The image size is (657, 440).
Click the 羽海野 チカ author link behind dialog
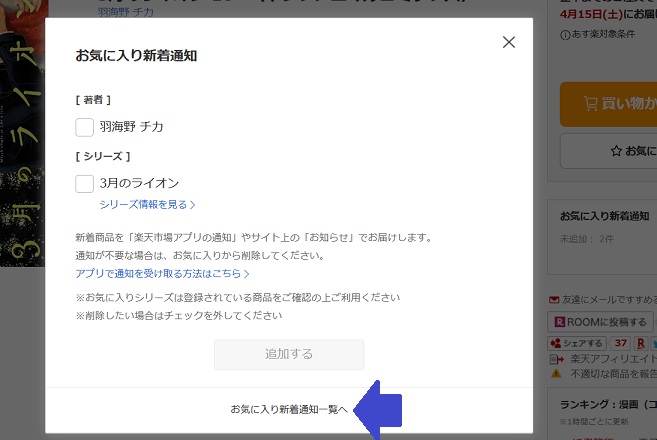[x=126, y=12]
